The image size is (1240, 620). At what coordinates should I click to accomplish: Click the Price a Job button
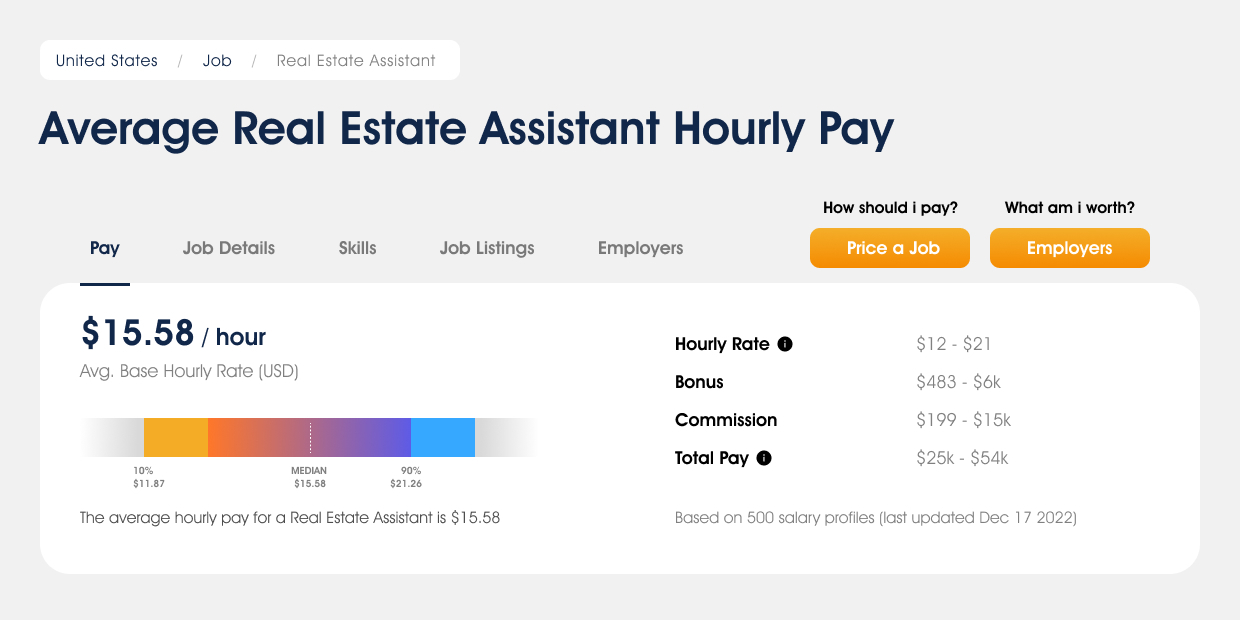click(x=889, y=248)
